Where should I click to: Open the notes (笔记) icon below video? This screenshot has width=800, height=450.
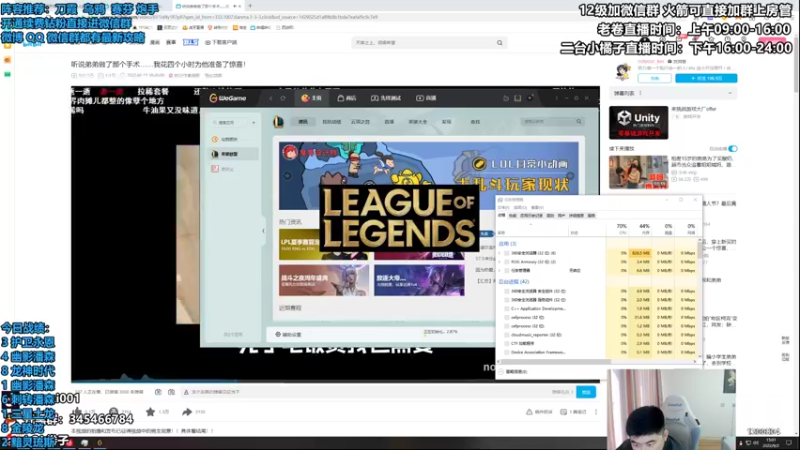tap(563, 412)
